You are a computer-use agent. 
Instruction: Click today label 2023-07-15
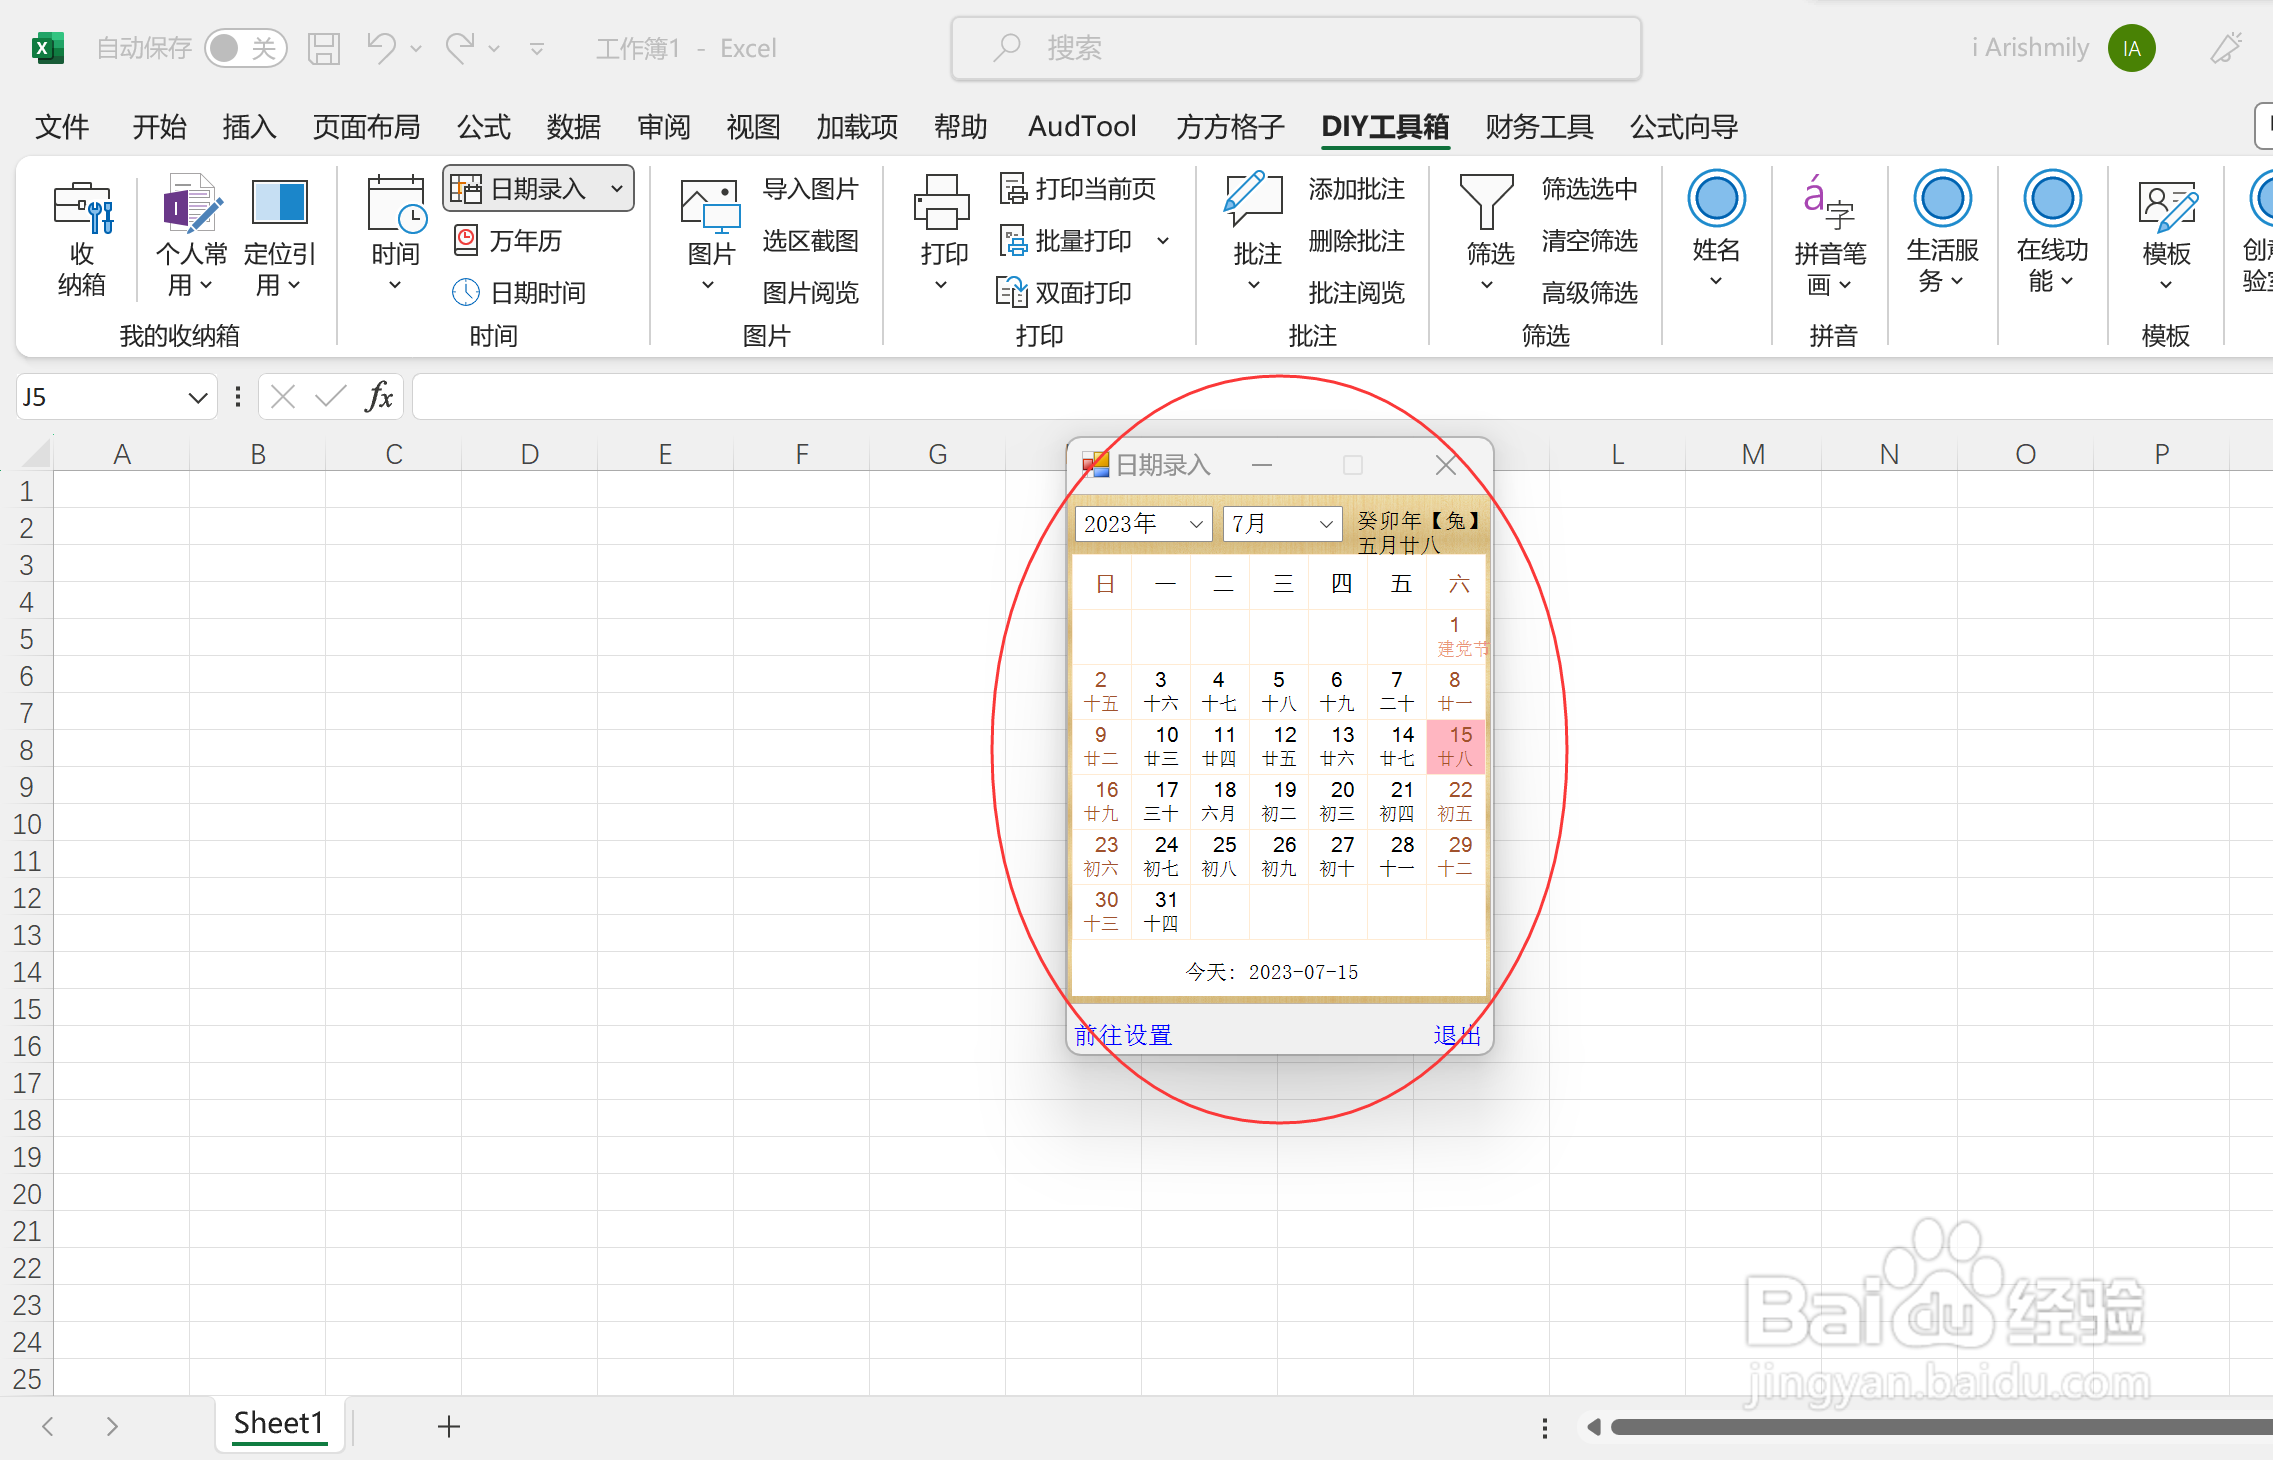(x=1272, y=972)
